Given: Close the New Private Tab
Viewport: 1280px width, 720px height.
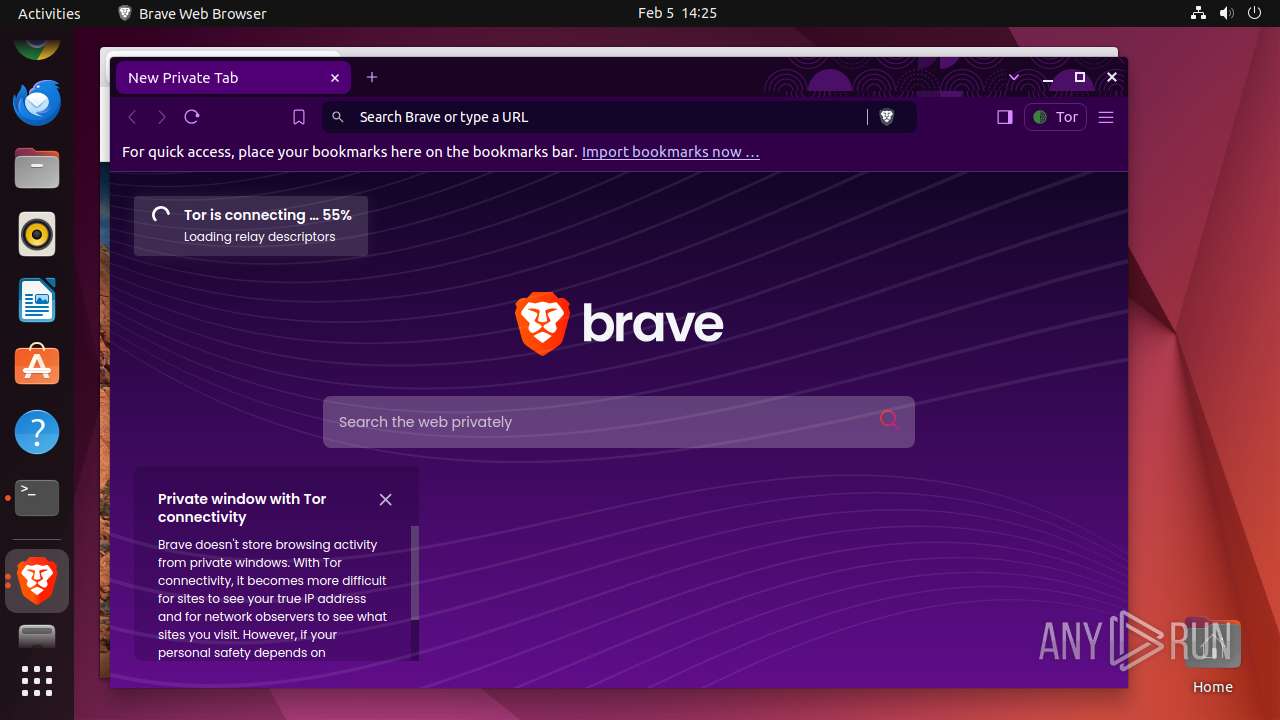Looking at the screenshot, I should [335, 78].
